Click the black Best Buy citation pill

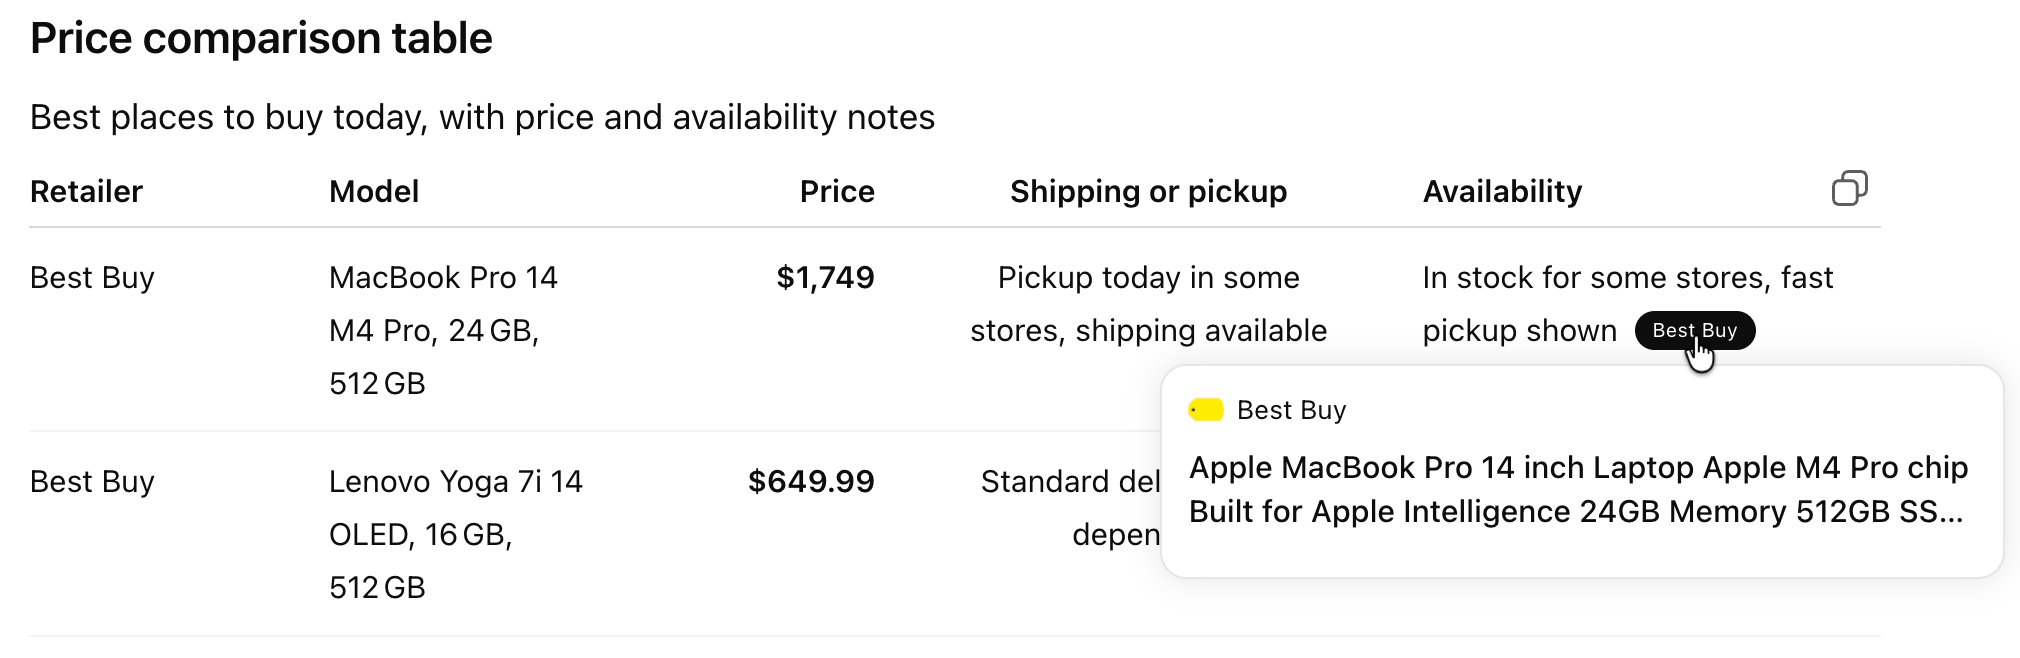pos(1694,331)
